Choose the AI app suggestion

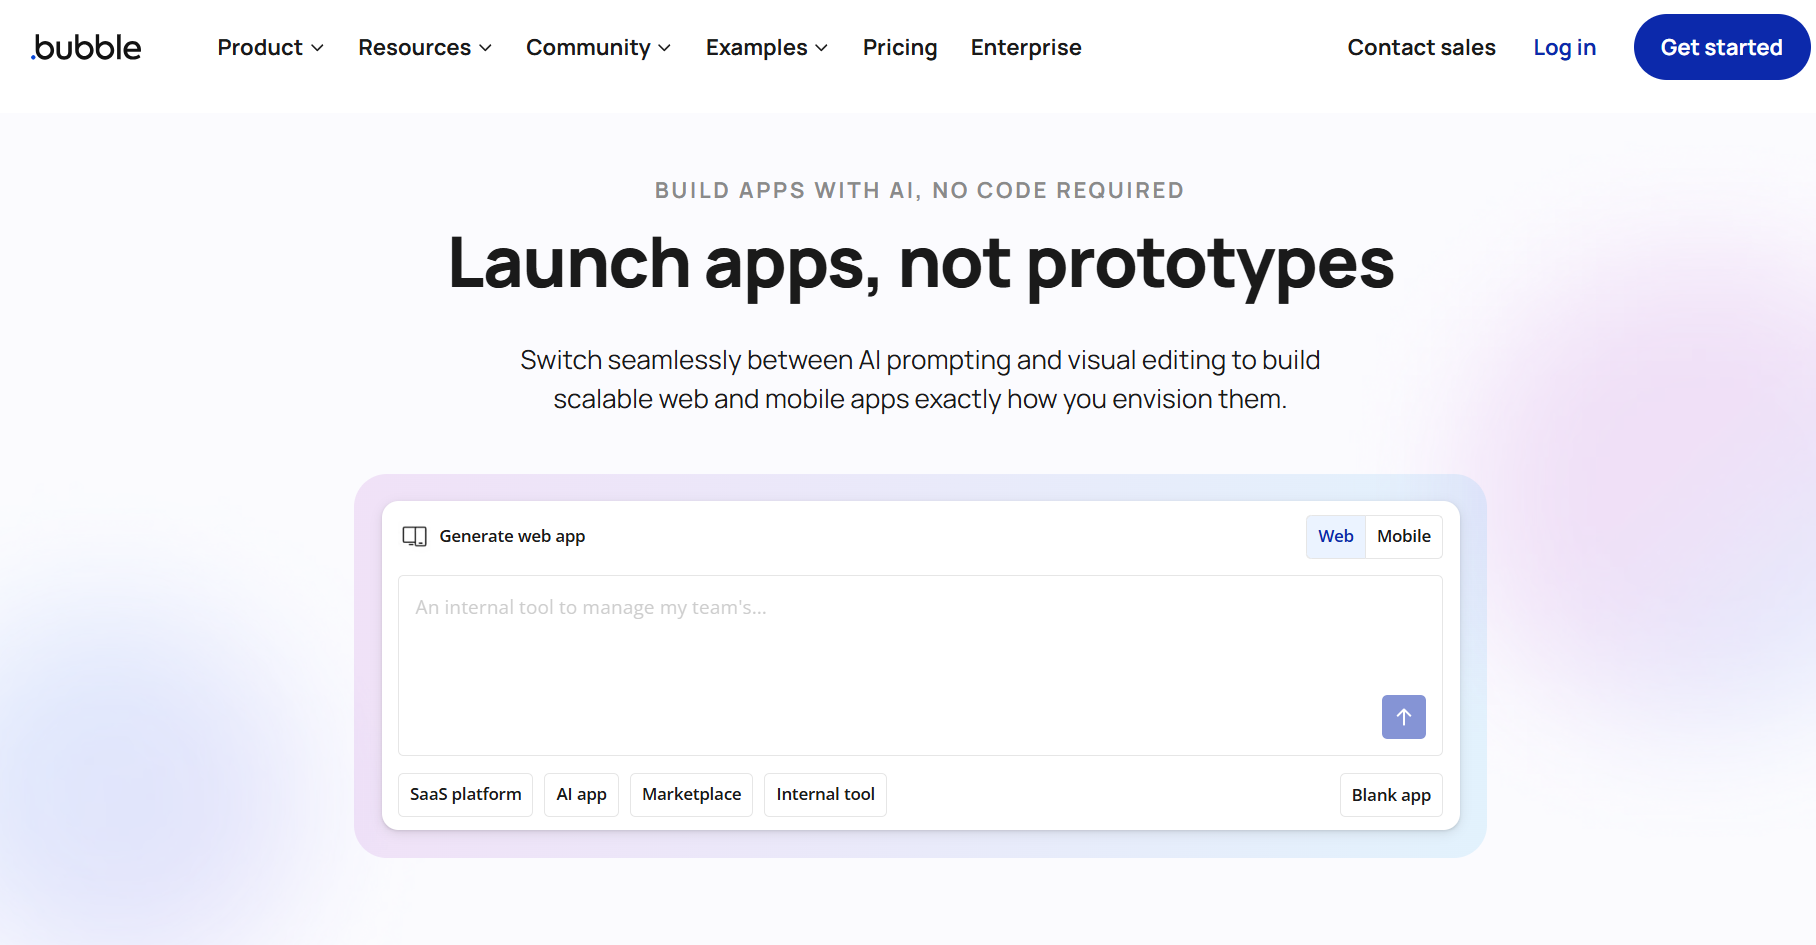(x=581, y=795)
